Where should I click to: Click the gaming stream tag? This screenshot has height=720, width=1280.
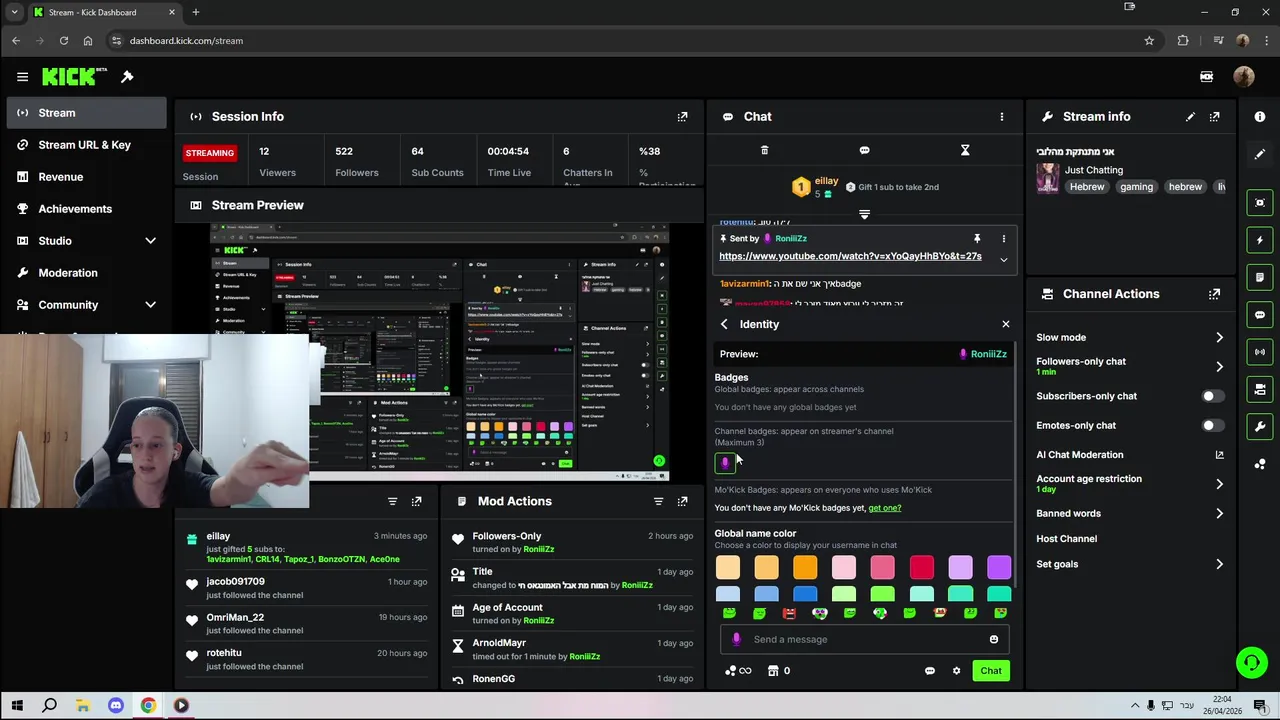coord(1136,187)
